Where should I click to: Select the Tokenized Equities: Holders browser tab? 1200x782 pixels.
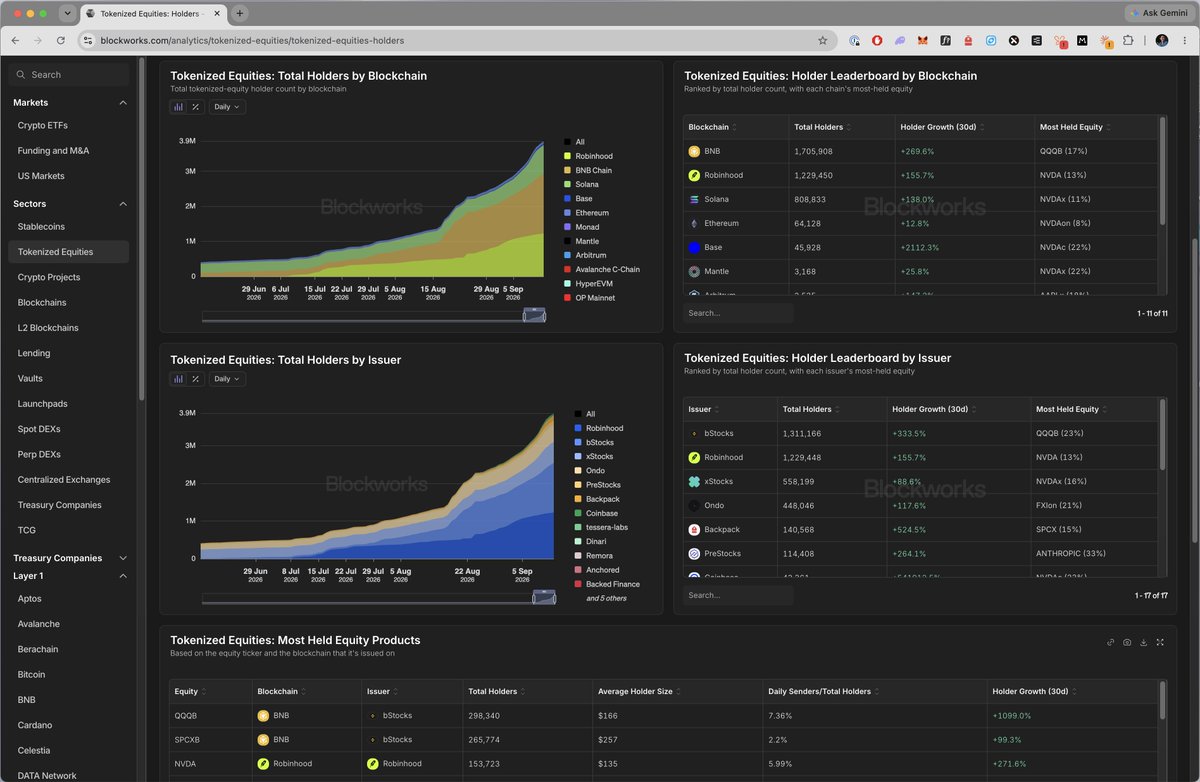tap(152, 13)
